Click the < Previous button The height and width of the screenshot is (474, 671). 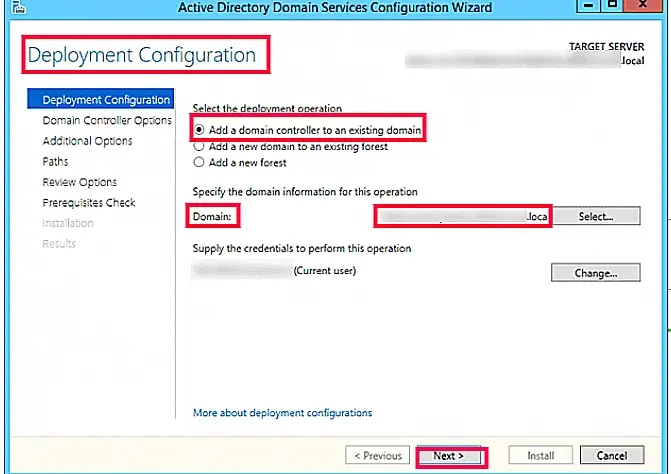(377, 455)
